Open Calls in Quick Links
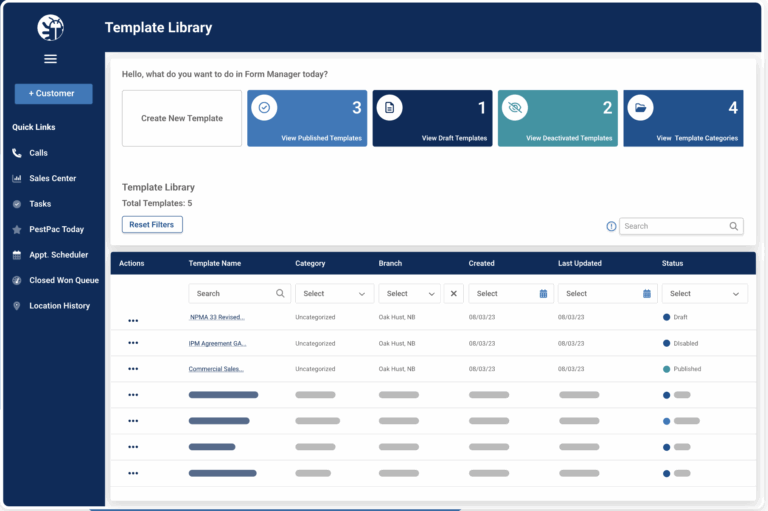The image size is (768, 511). click(38, 153)
